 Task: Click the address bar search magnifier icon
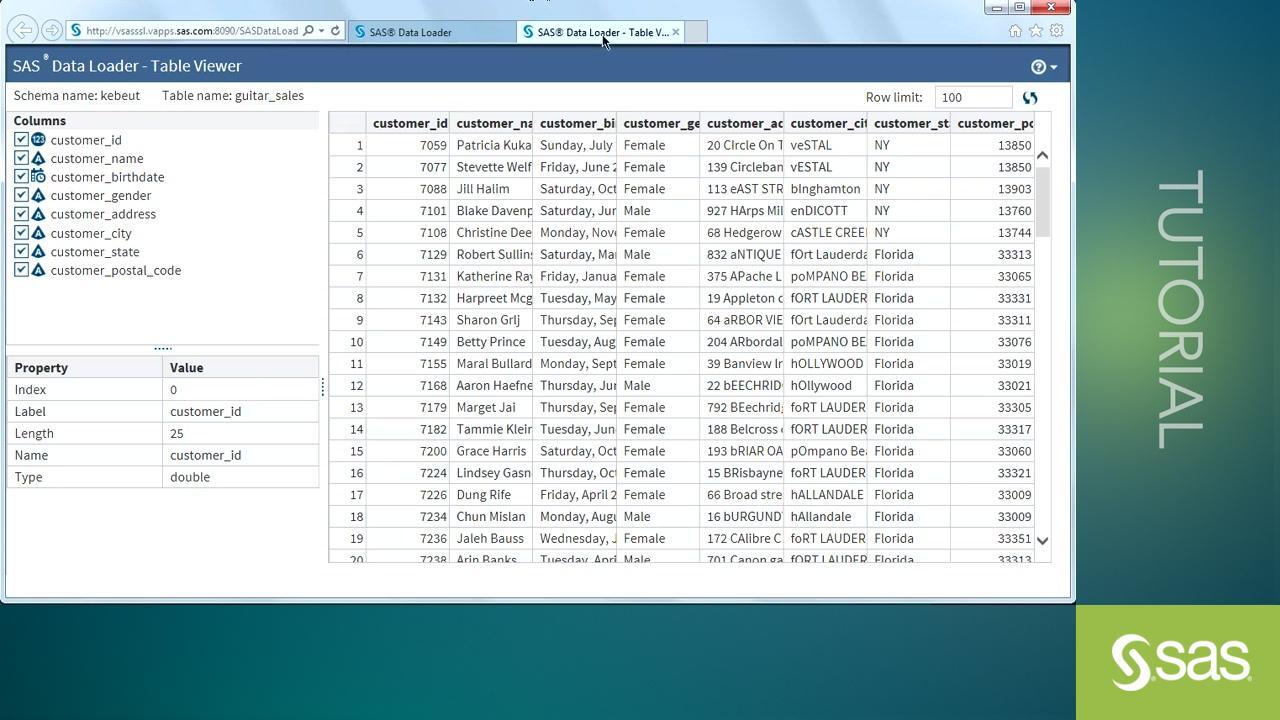(309, 31)
